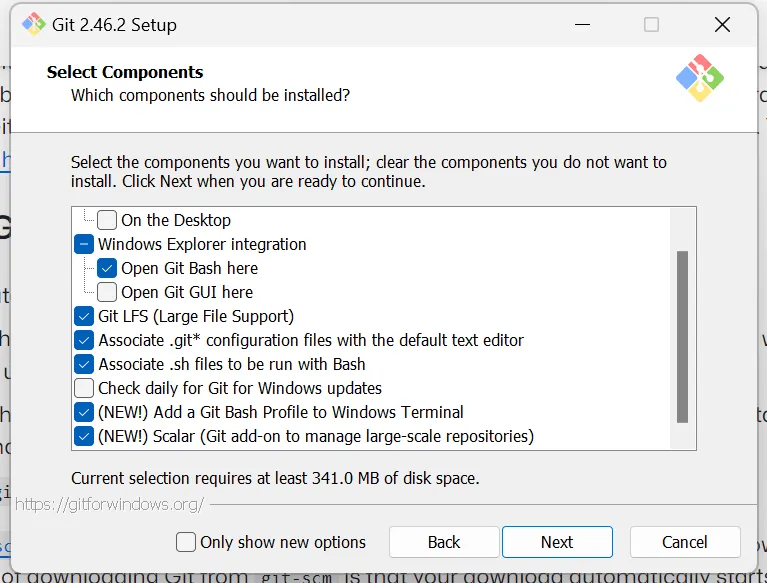The height and width of the screenshot is (583, 767).
Task: Click the Open Git Bash here label
Action: tap(190, 268)
